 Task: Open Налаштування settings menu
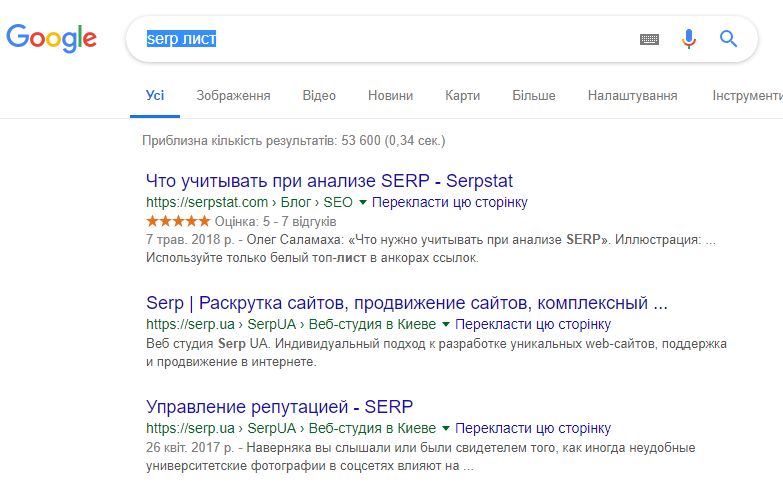click(632, 95)
